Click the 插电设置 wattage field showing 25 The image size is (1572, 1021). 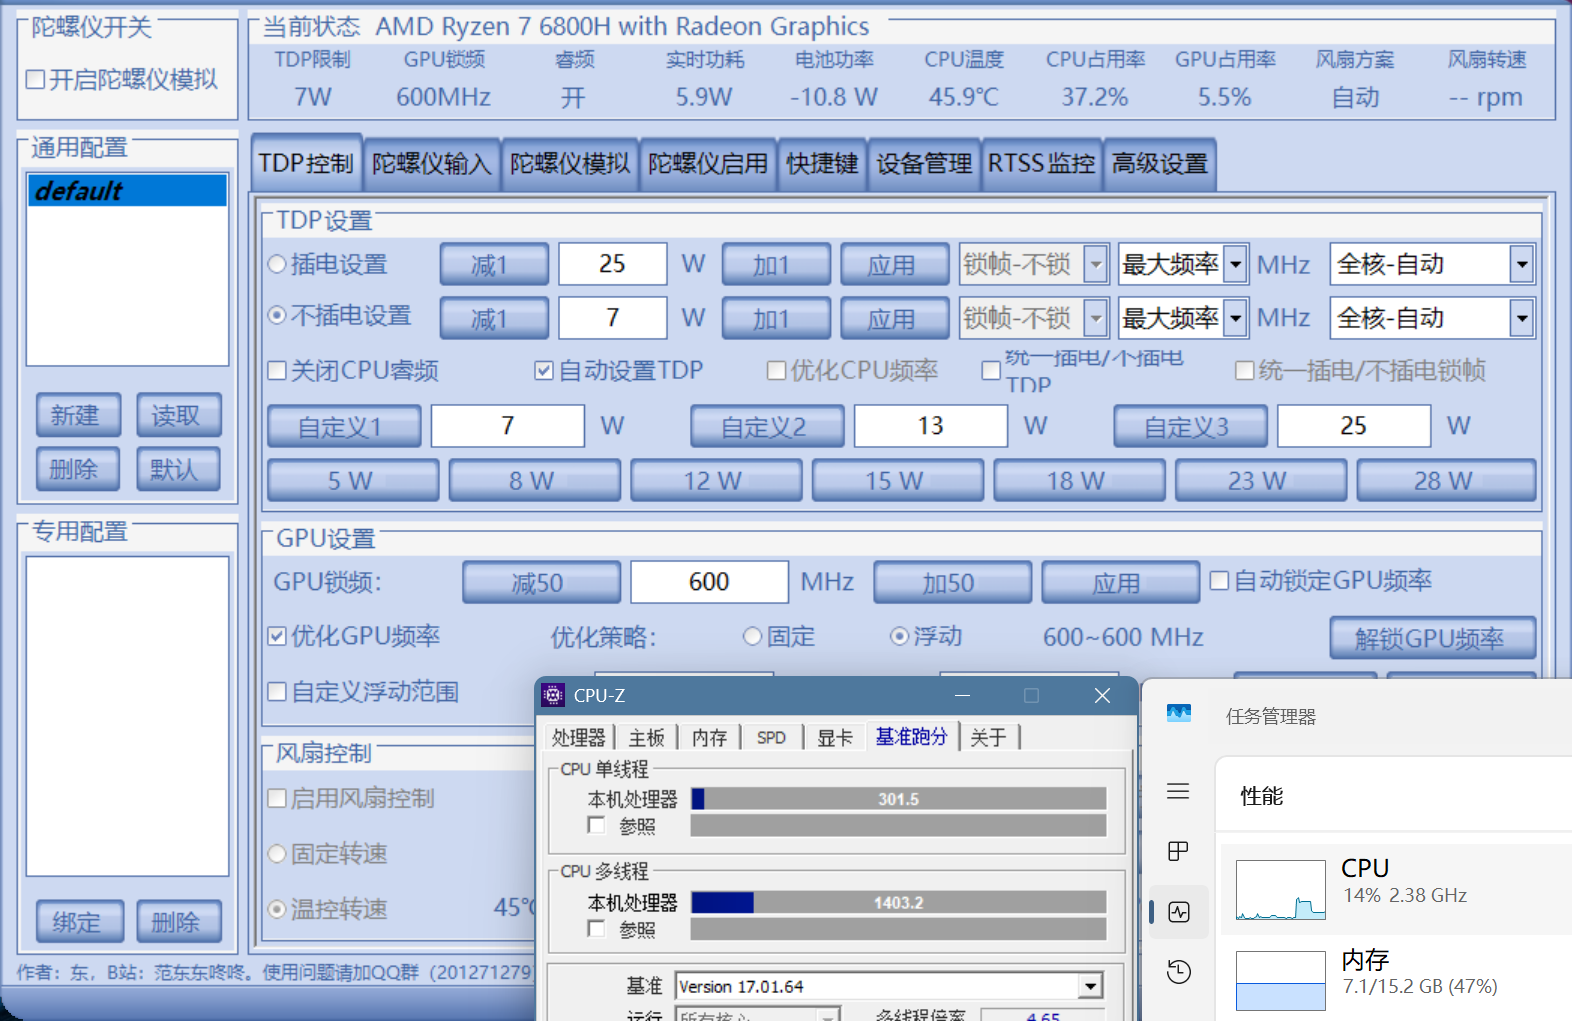tap(612, 264)
